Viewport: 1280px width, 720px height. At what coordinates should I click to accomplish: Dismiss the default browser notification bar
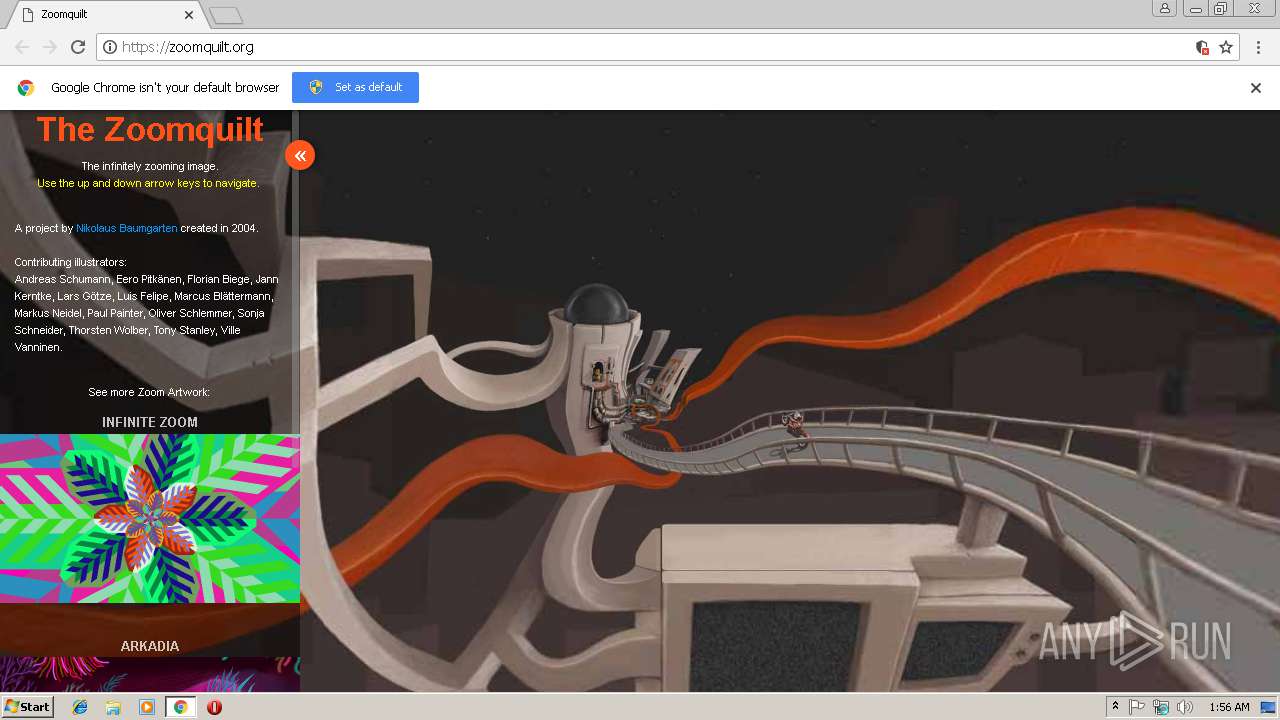(x=1256, y=88)
